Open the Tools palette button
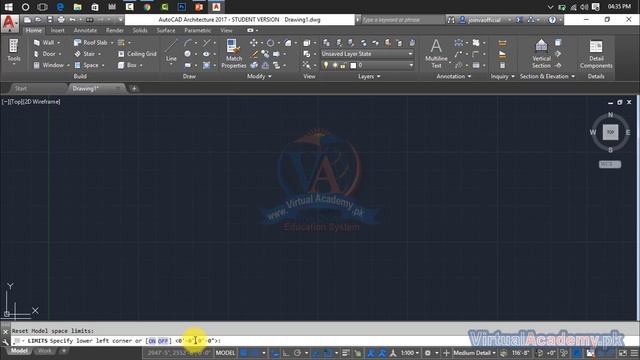Screen dimensions: 640x360 [13, 51]
